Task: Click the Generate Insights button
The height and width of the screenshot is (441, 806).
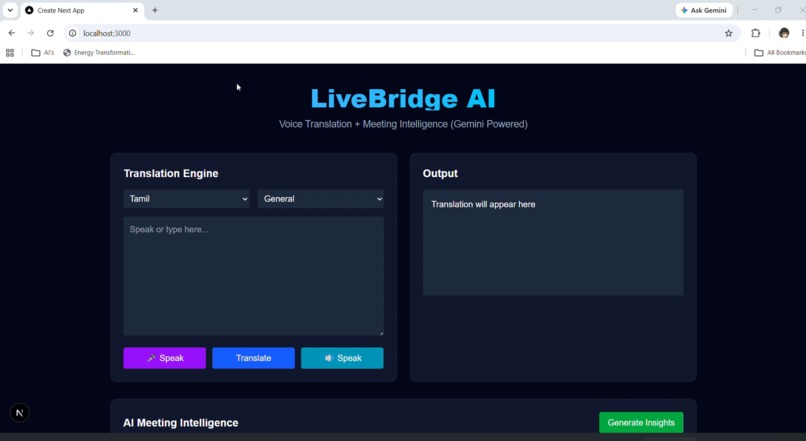Action: pyautogui.click(x=641, y=422)
